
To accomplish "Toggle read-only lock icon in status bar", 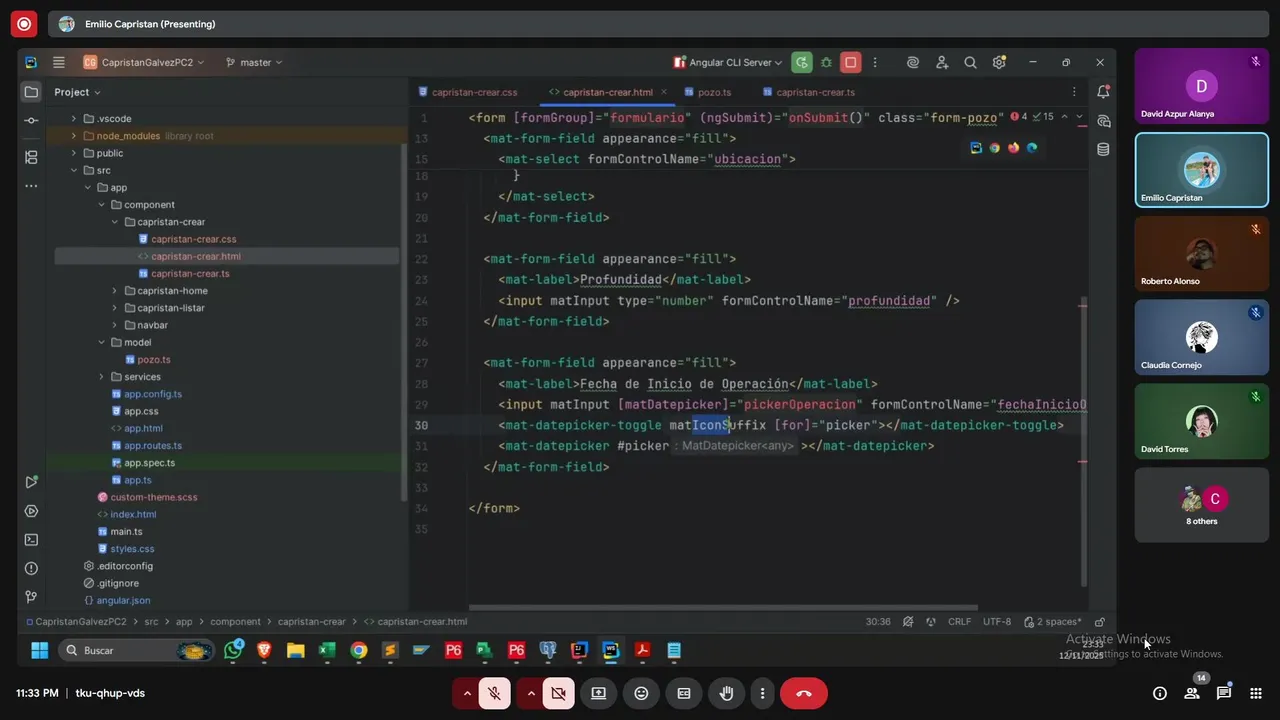I will pos(1100,621).
